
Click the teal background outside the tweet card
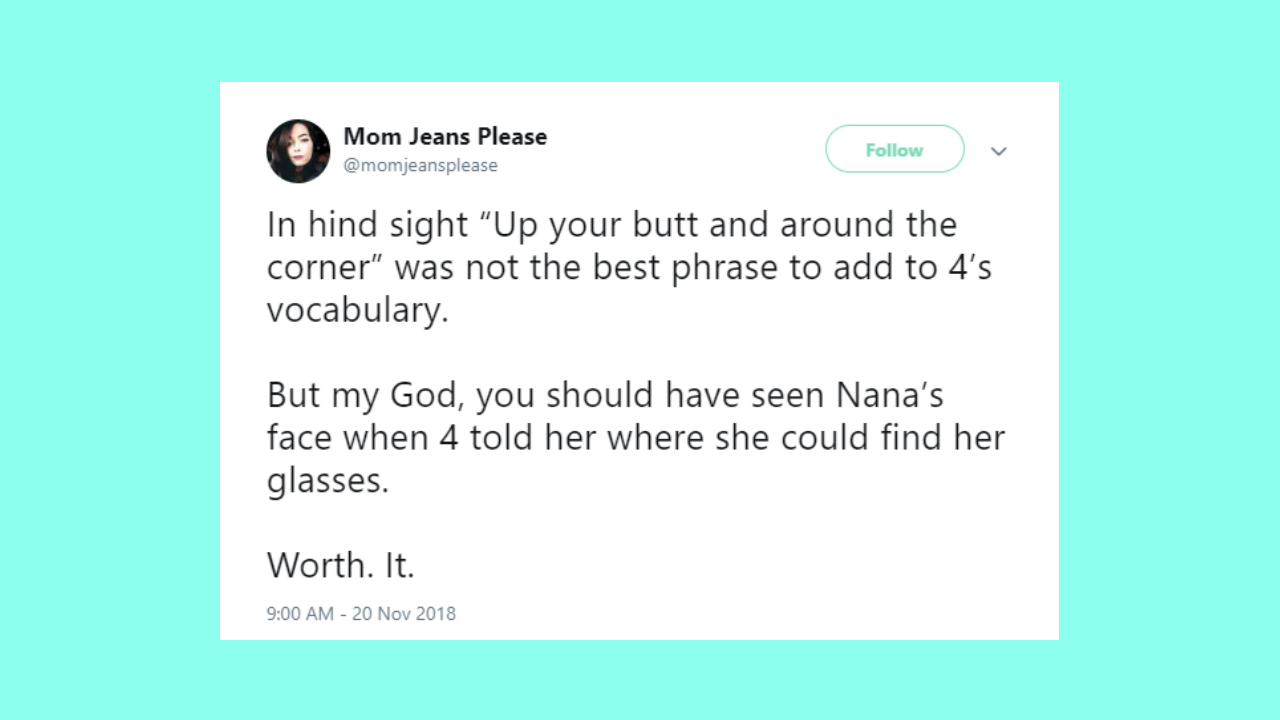110,360
